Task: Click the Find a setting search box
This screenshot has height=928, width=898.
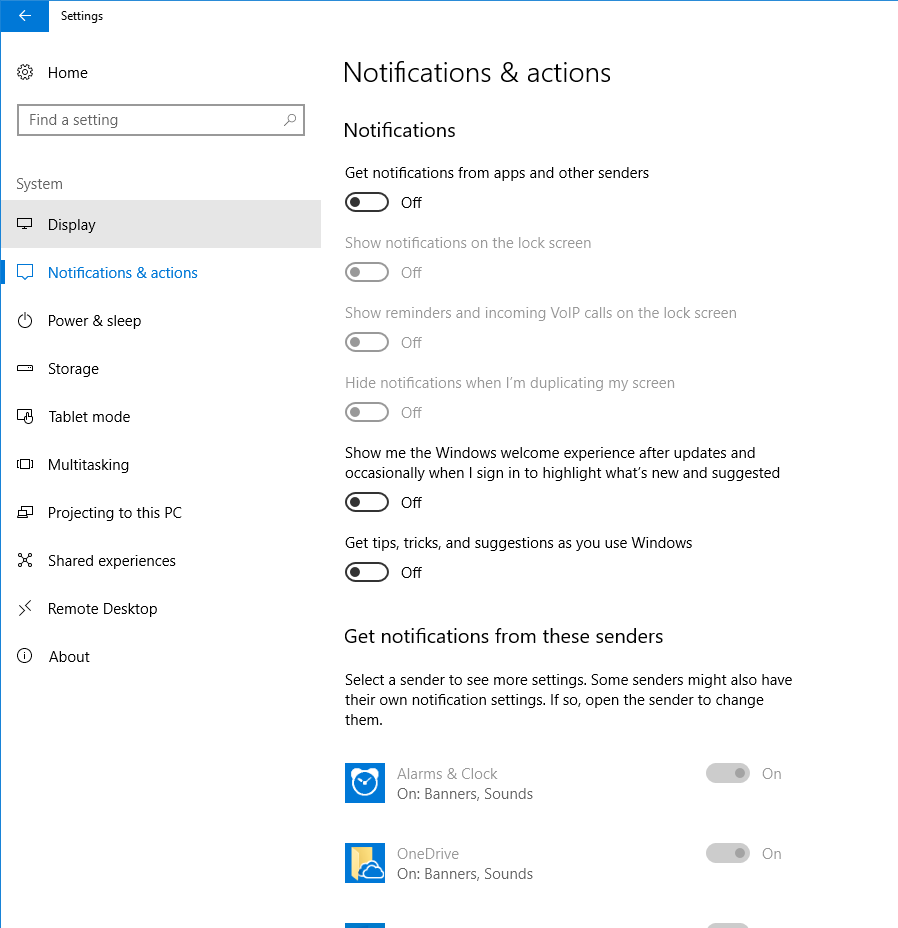Action: coord(150,120)
